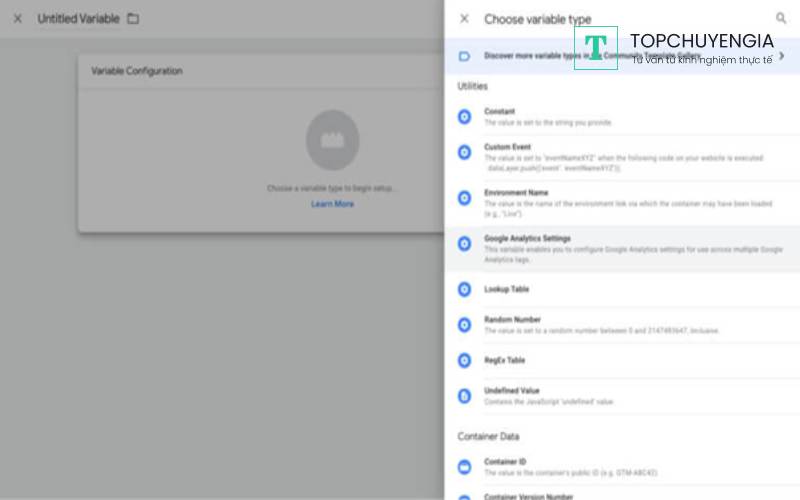
Task: Close the Untitled Variable editor
Action: click(x=17, y=19)
